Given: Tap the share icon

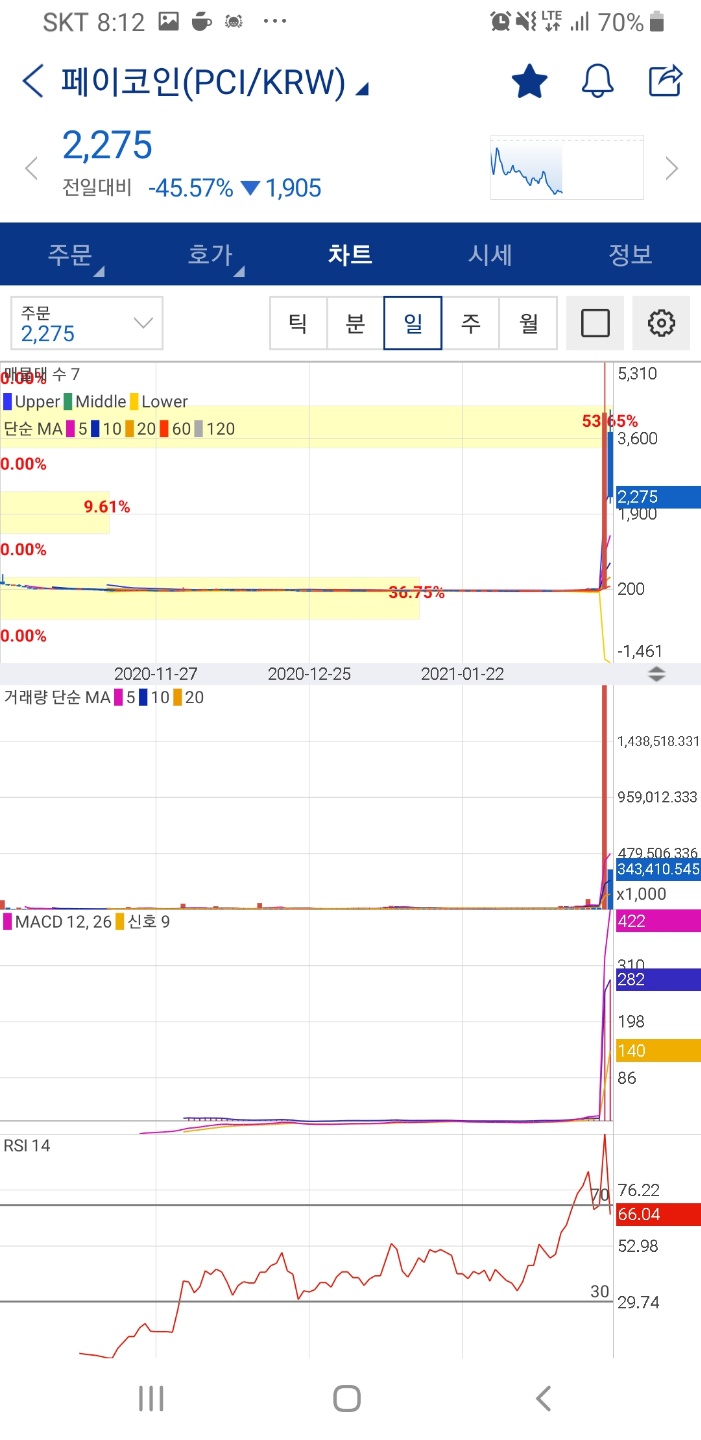Looking at the screenshot, I should pos(666,81).
